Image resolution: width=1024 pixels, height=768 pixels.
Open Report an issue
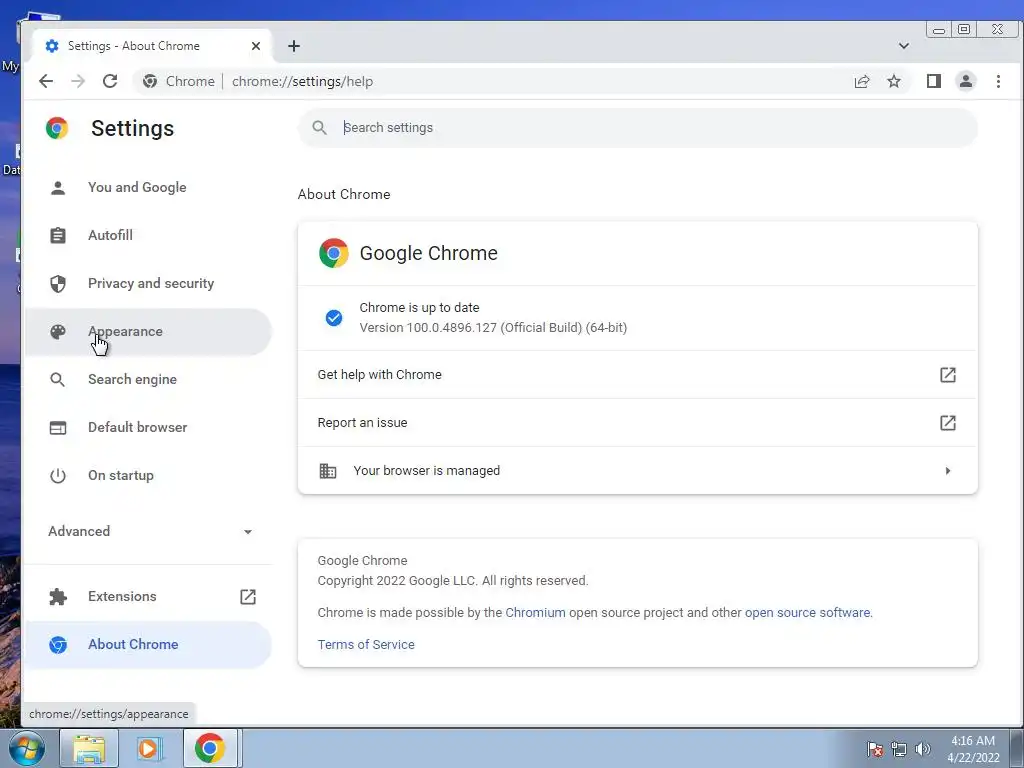tap(637, 423)
